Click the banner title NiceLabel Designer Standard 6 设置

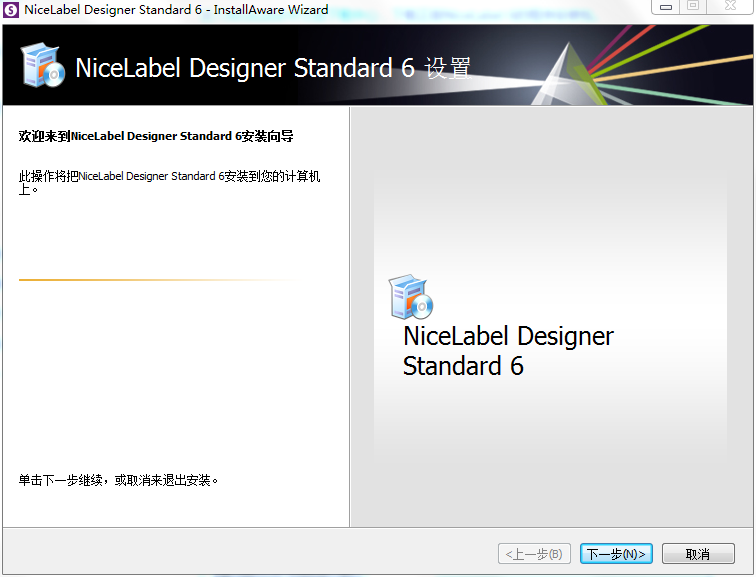tap(273, 68)
